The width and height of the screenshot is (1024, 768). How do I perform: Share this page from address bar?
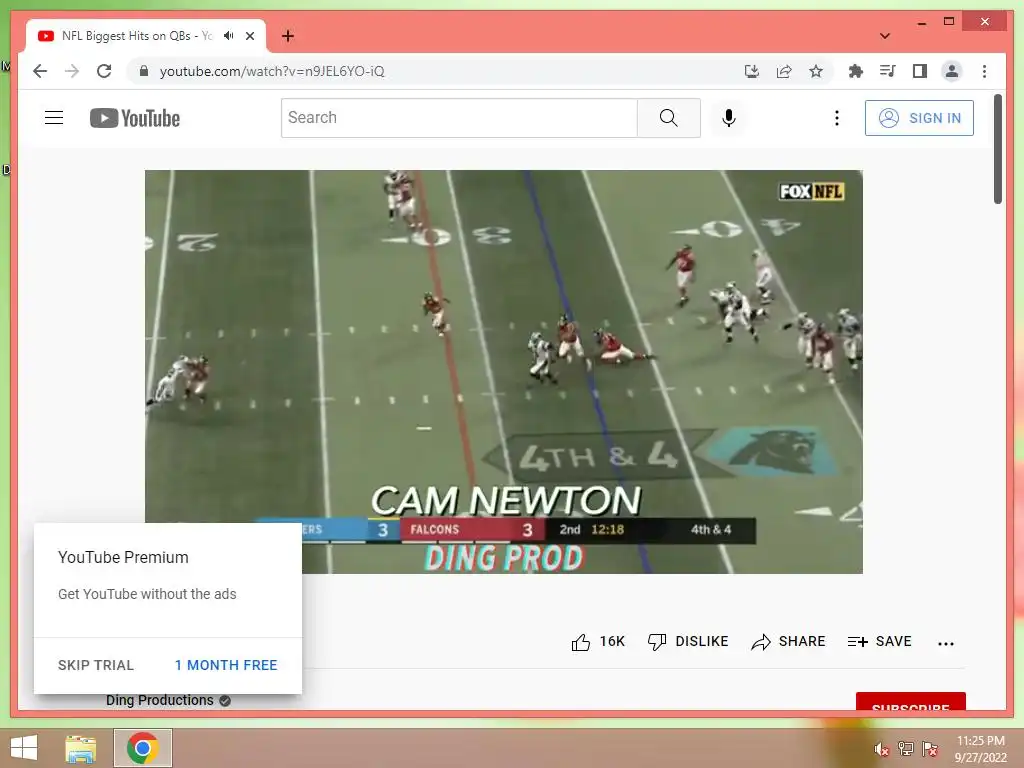784,71
